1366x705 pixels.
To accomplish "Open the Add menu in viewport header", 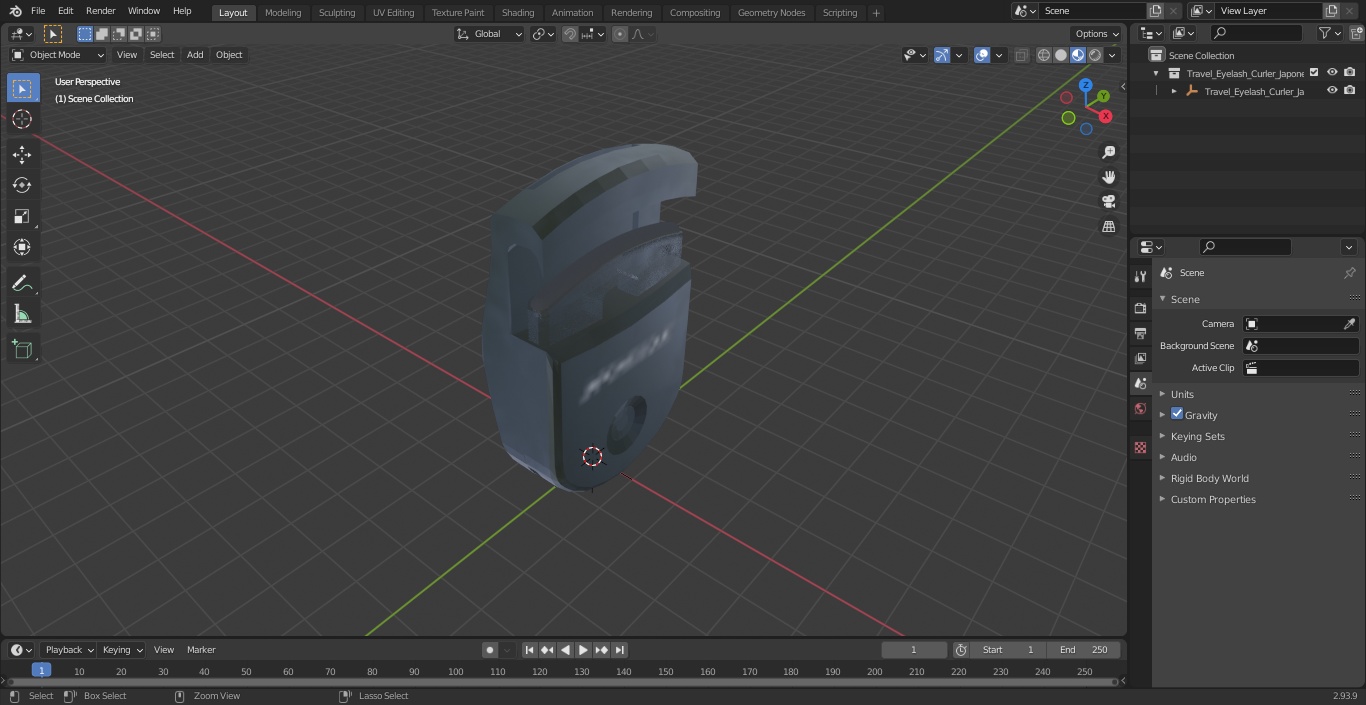I will click(195, 55).
